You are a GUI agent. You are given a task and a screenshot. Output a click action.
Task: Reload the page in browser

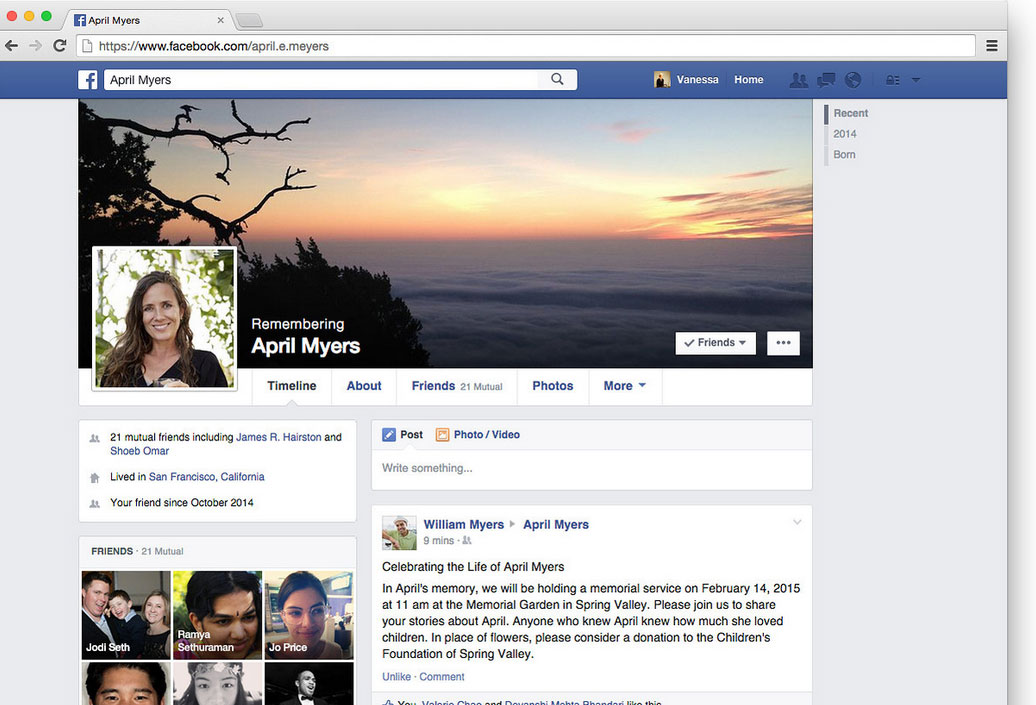60,45
